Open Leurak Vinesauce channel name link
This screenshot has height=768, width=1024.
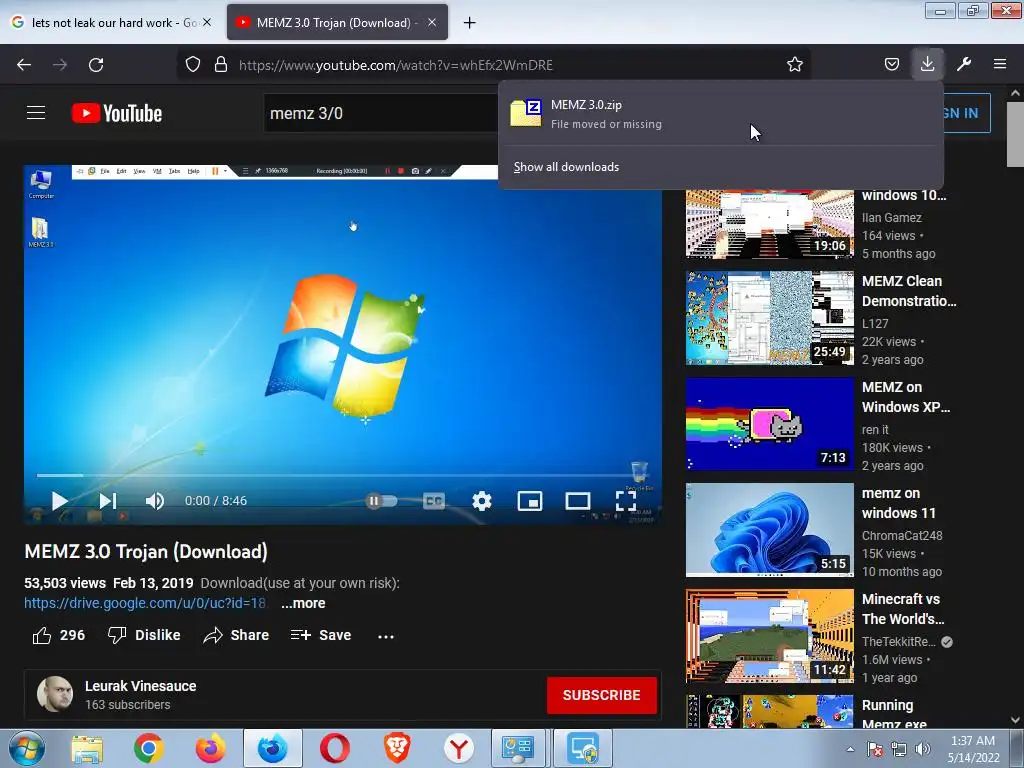point(140,686)
